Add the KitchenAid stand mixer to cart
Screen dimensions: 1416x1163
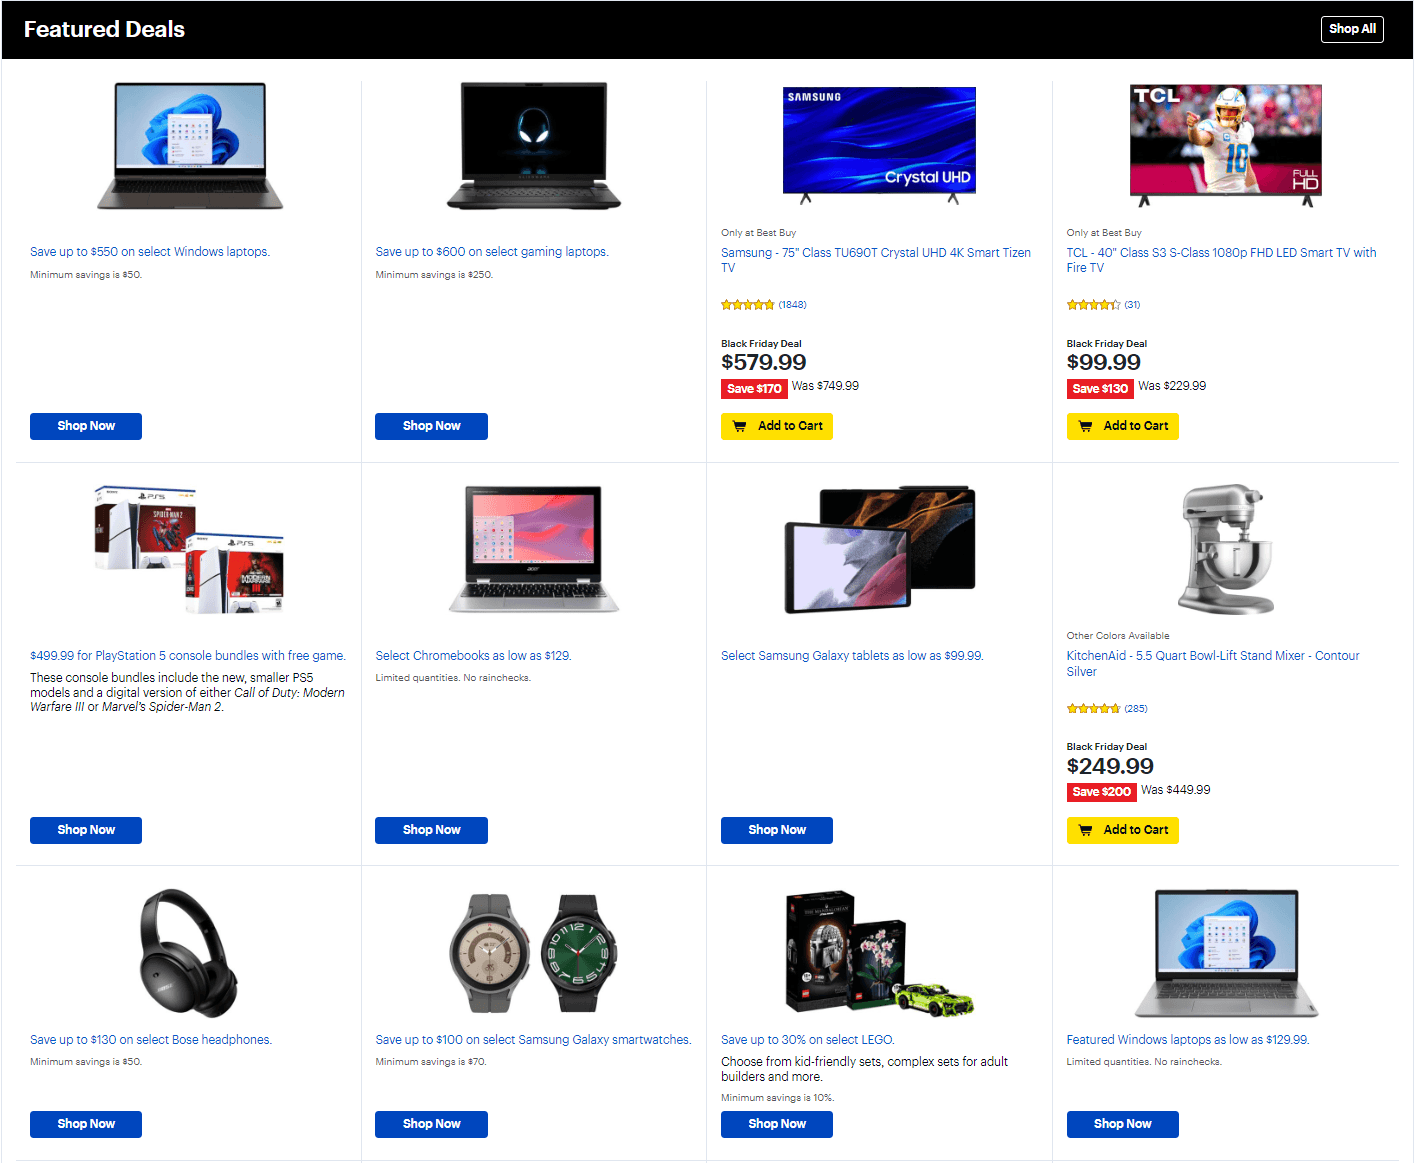(x=1122, y=830)
